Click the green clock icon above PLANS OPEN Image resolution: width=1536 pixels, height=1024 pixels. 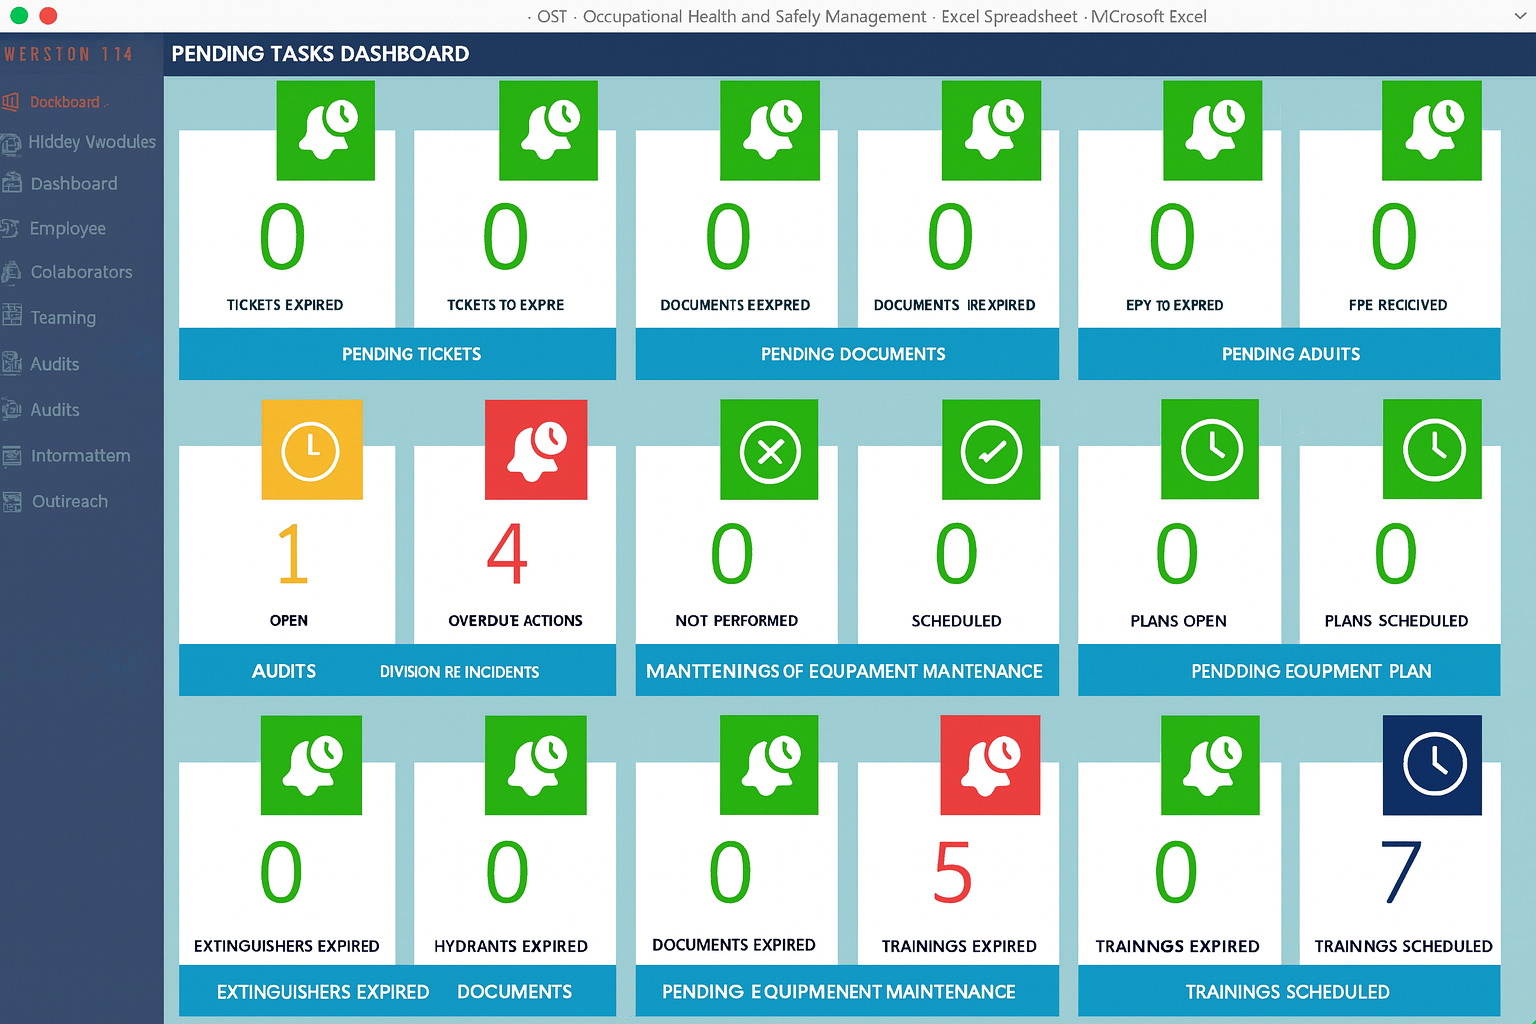(1210, 450)
